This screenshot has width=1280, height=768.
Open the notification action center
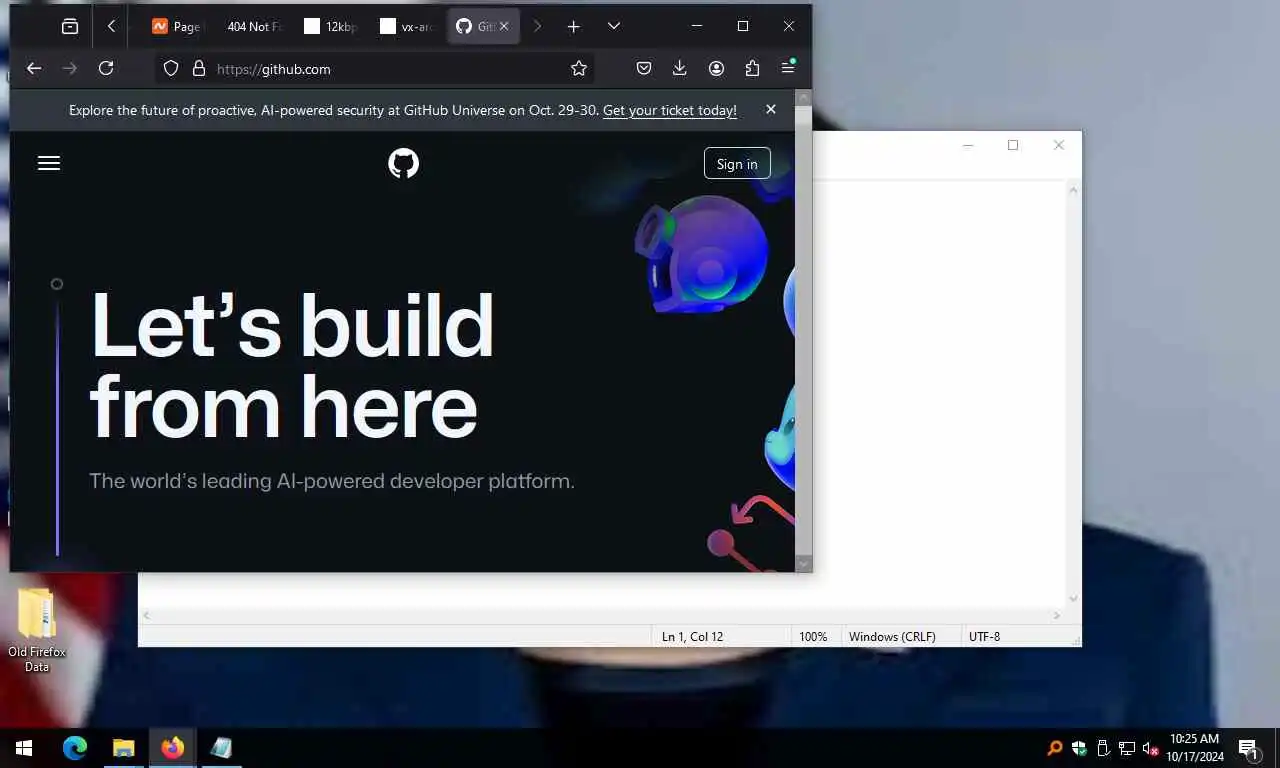(x=1249, y=748)
